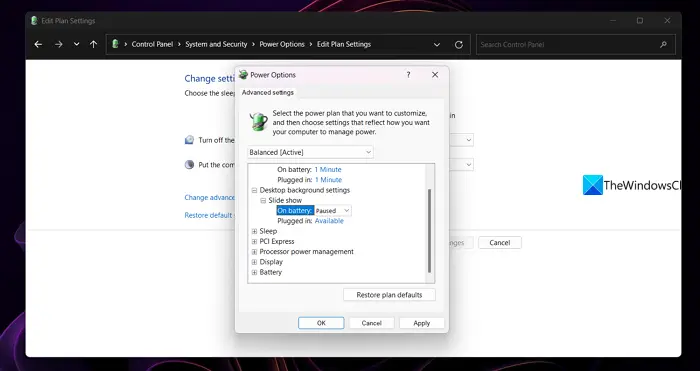Open System and Security breadcrumb
The height and width of the screenshot is (371, 700).
pos(216,44)
